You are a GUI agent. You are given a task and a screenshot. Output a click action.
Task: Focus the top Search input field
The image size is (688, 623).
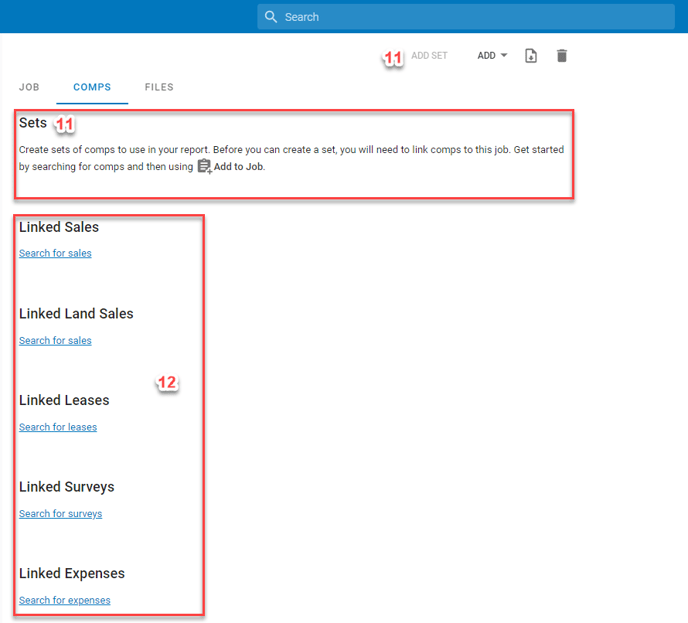pos(470,17)
